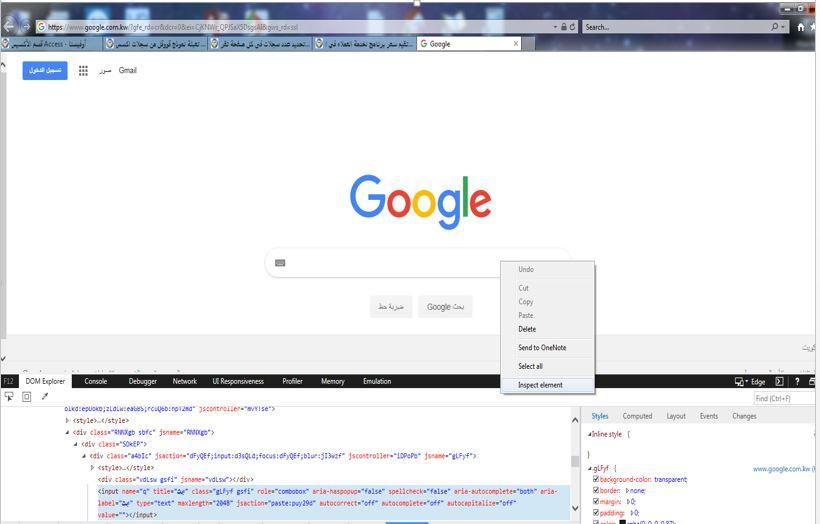
Task: Close the Google tab with X
Action: (x=516, y=44)
